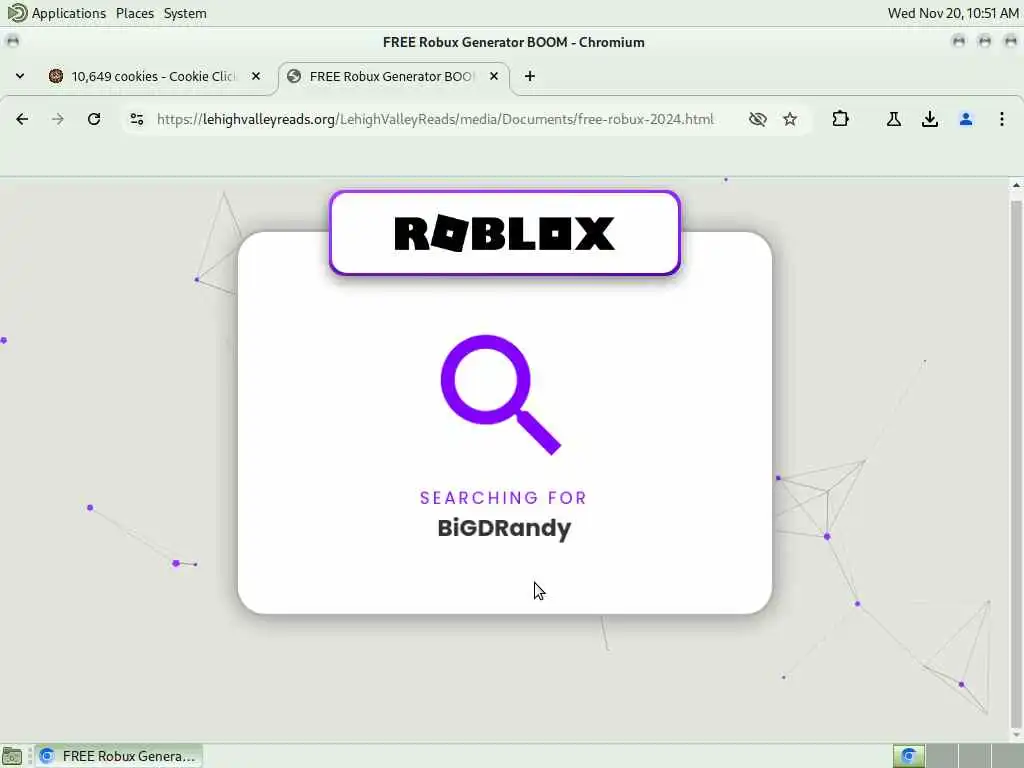Click the forward navigation arrow

58,119
